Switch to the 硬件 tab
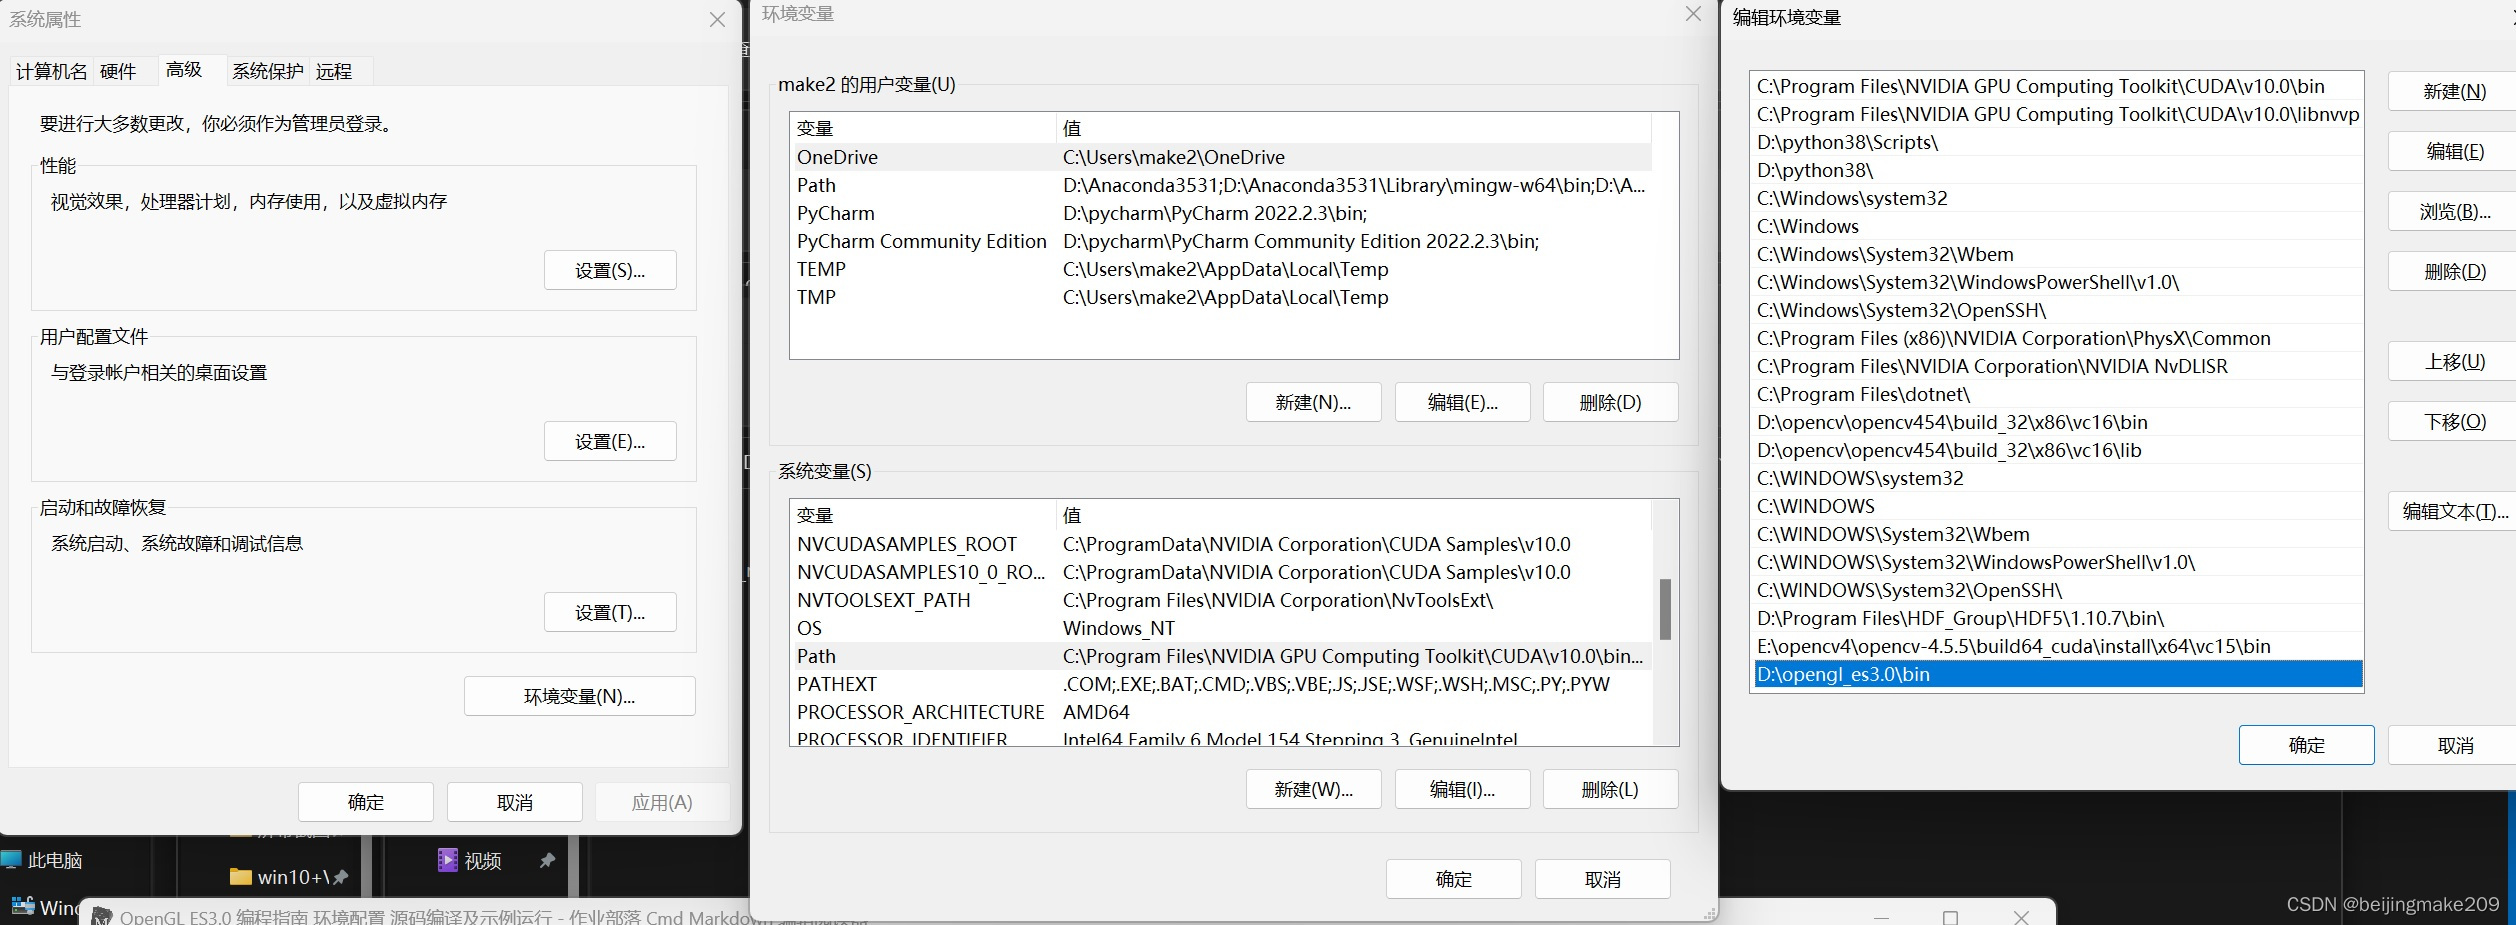 tap(118, 71)
